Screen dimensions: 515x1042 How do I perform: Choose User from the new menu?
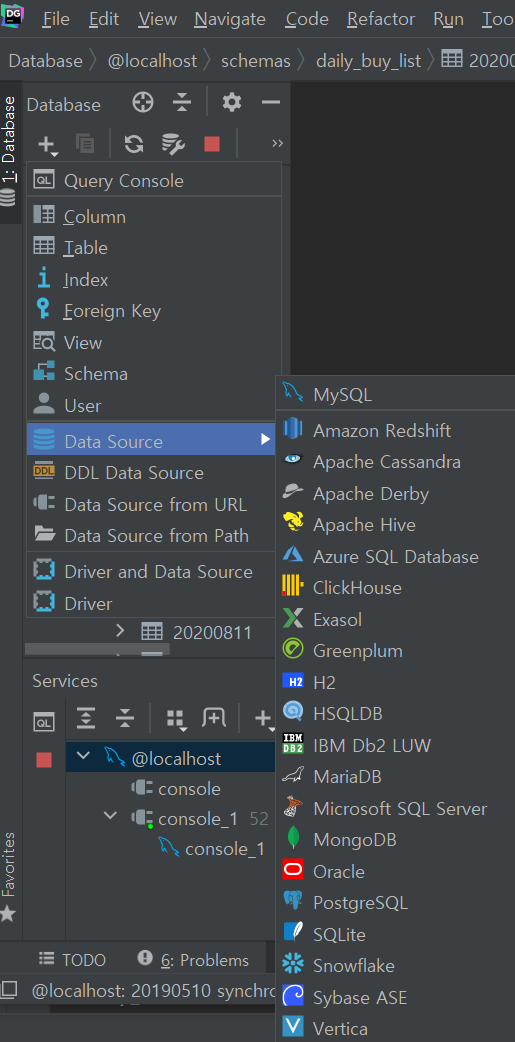pyautogui.click(x=154, y=405)
